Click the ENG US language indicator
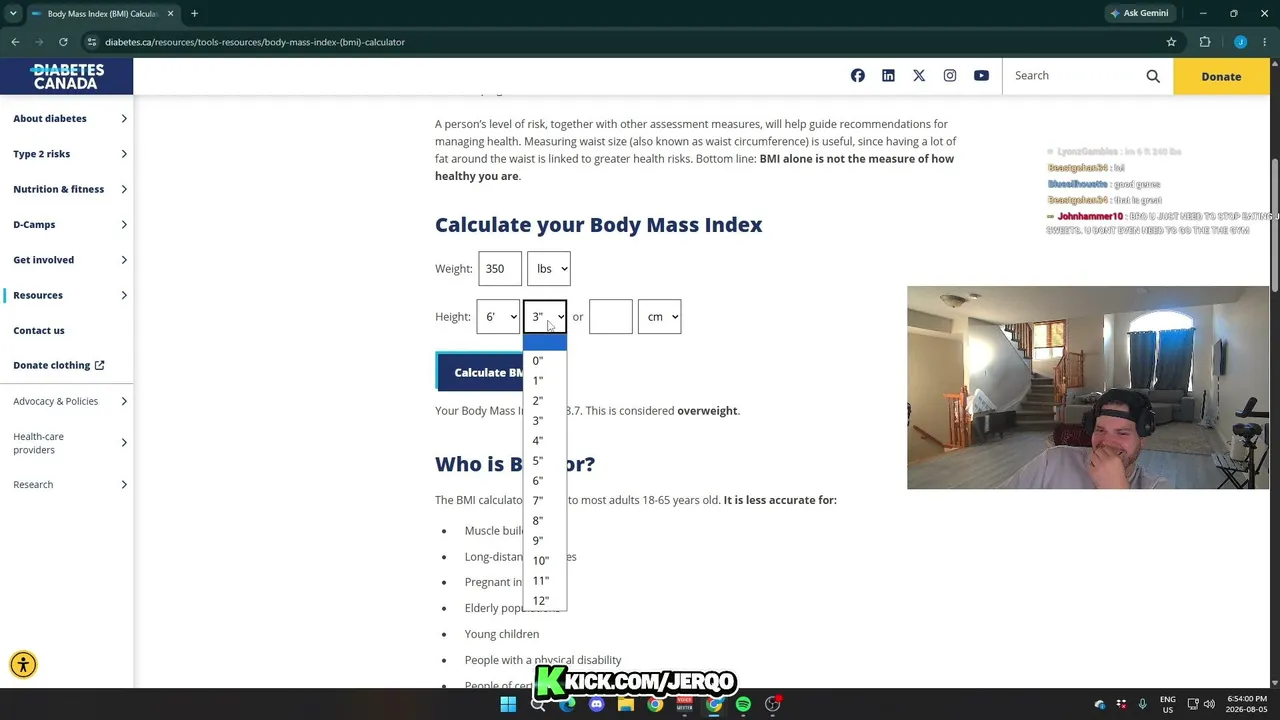 (x=1167, y=704)
